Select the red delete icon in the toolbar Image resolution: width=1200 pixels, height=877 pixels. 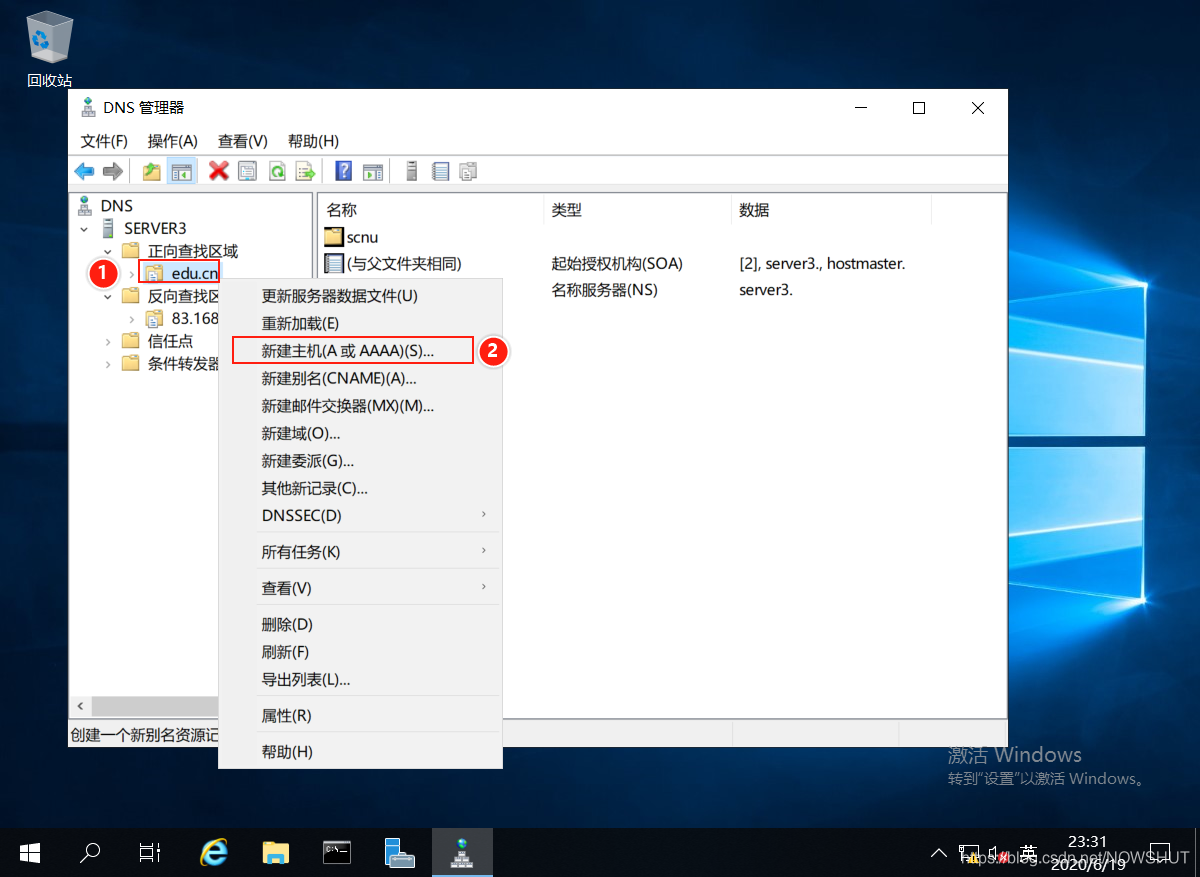coord(217,170)
